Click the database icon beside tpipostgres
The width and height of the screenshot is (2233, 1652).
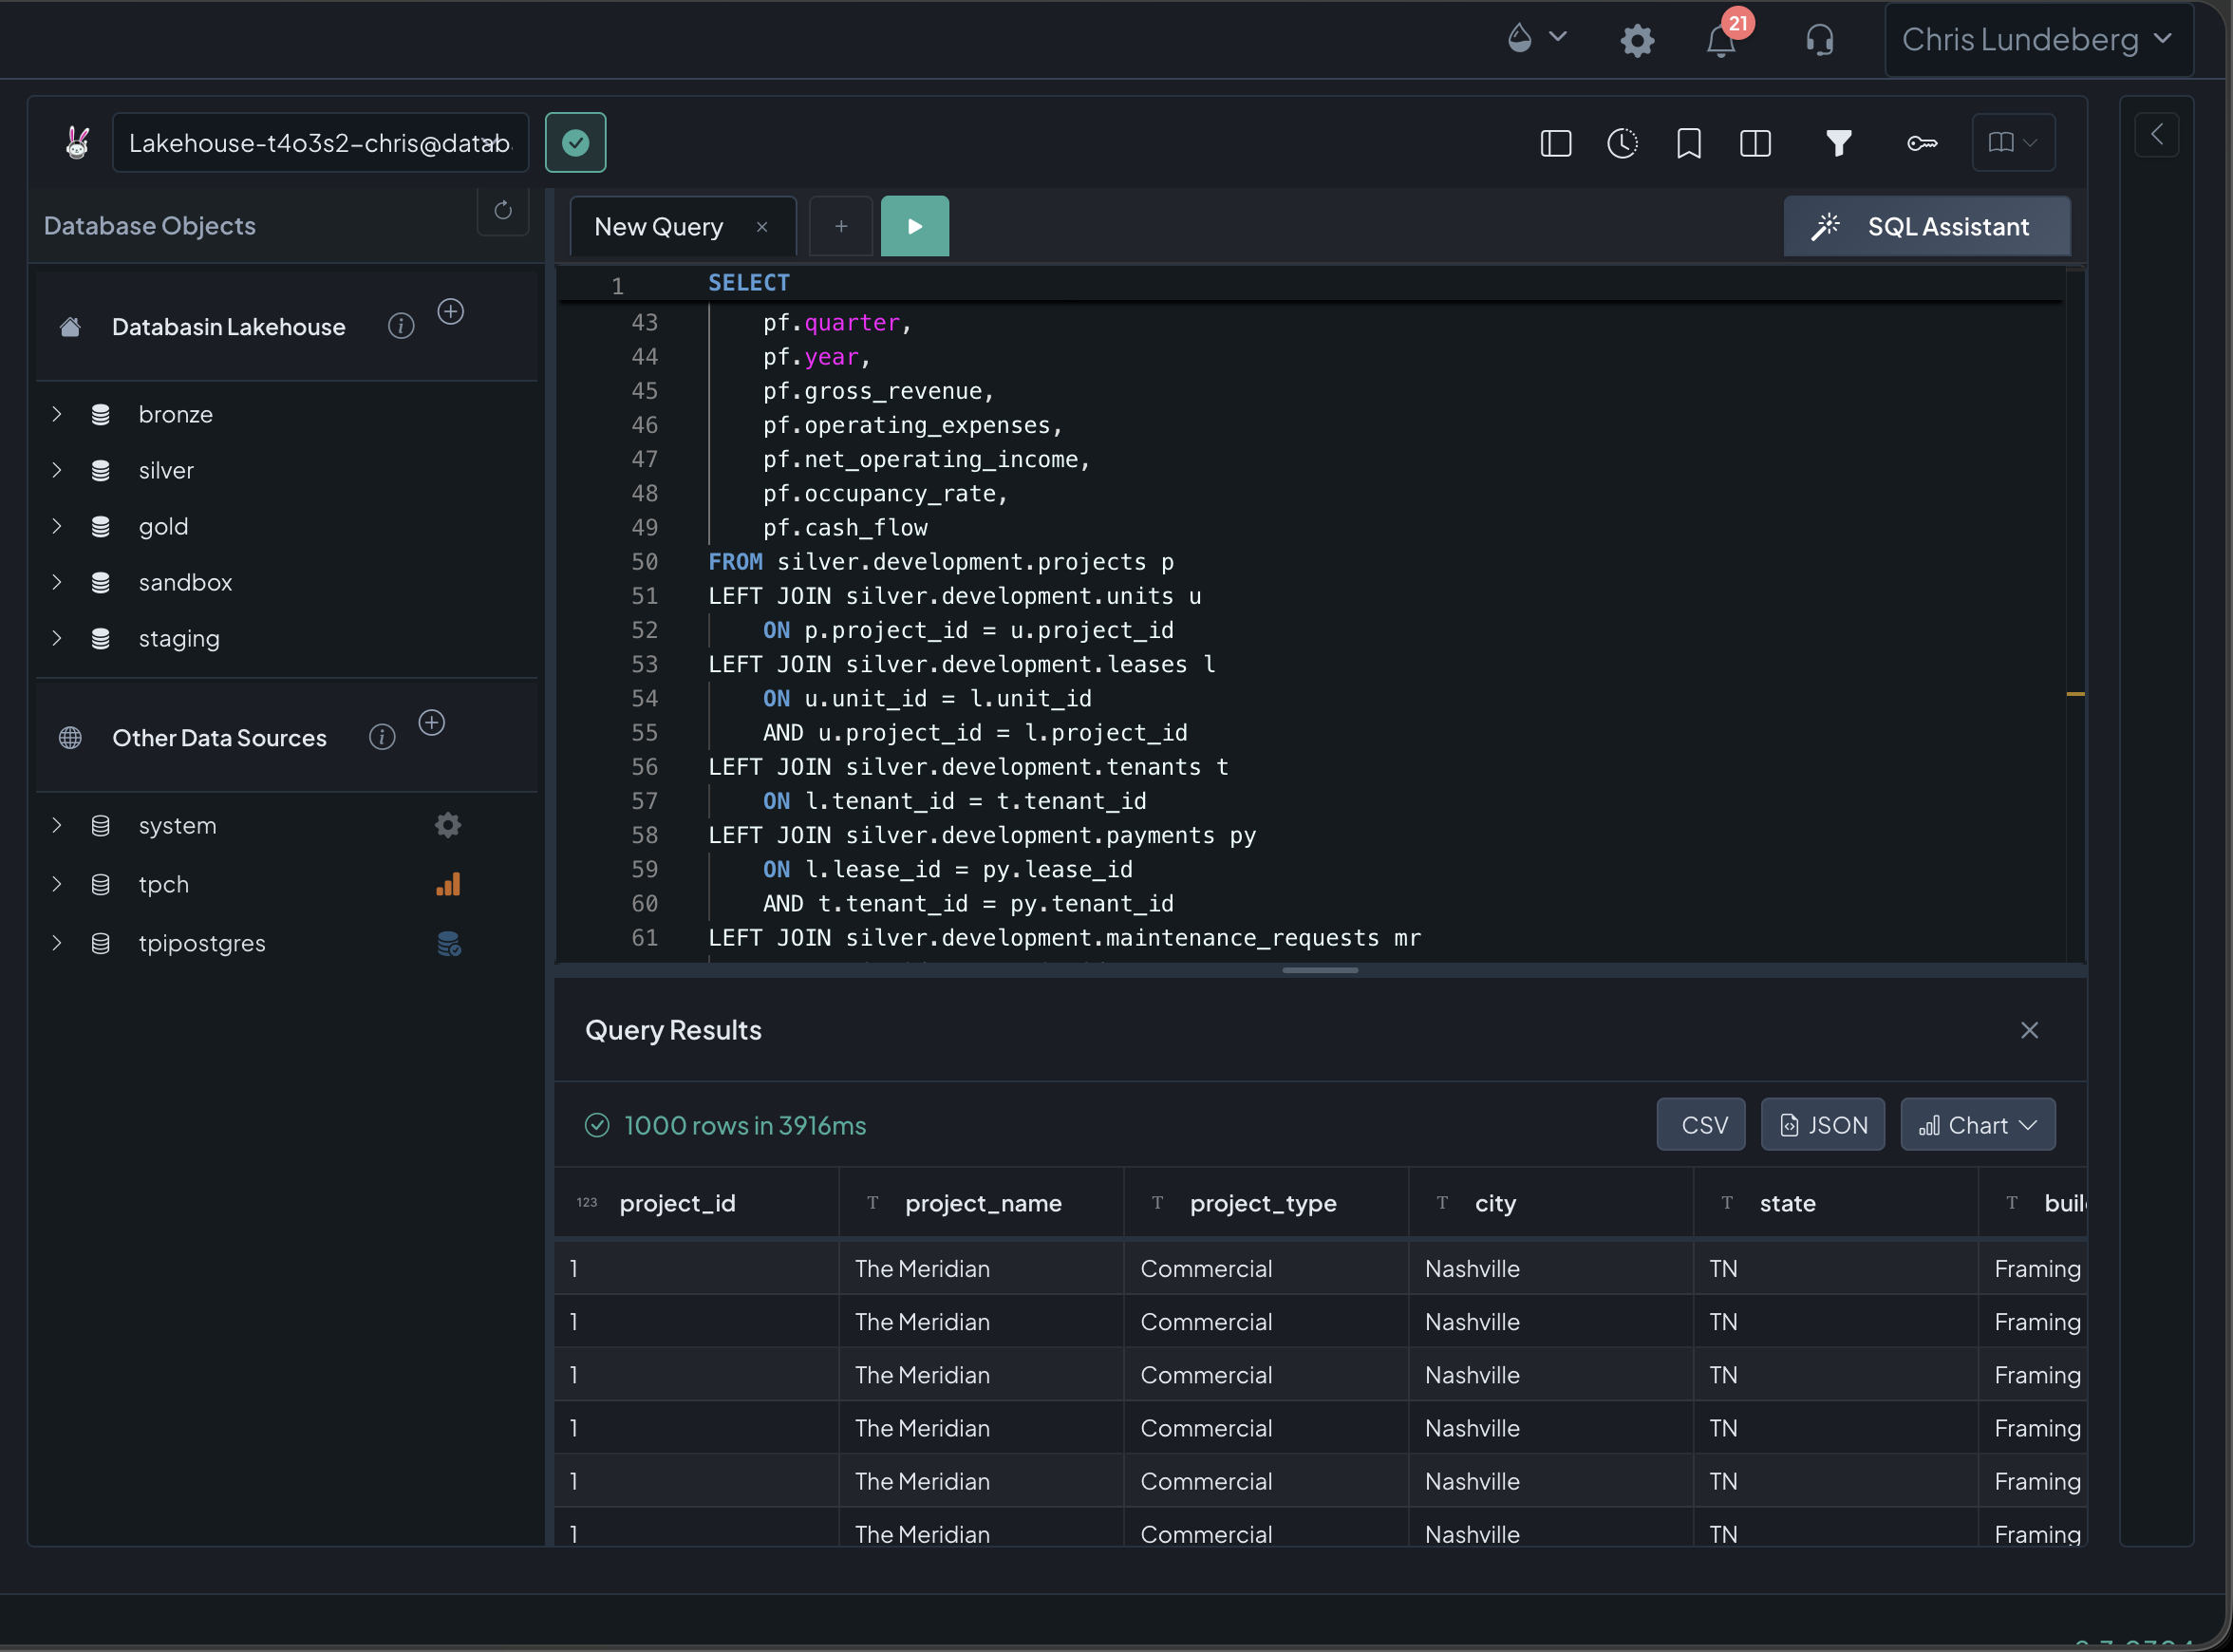tap(449, 943)
